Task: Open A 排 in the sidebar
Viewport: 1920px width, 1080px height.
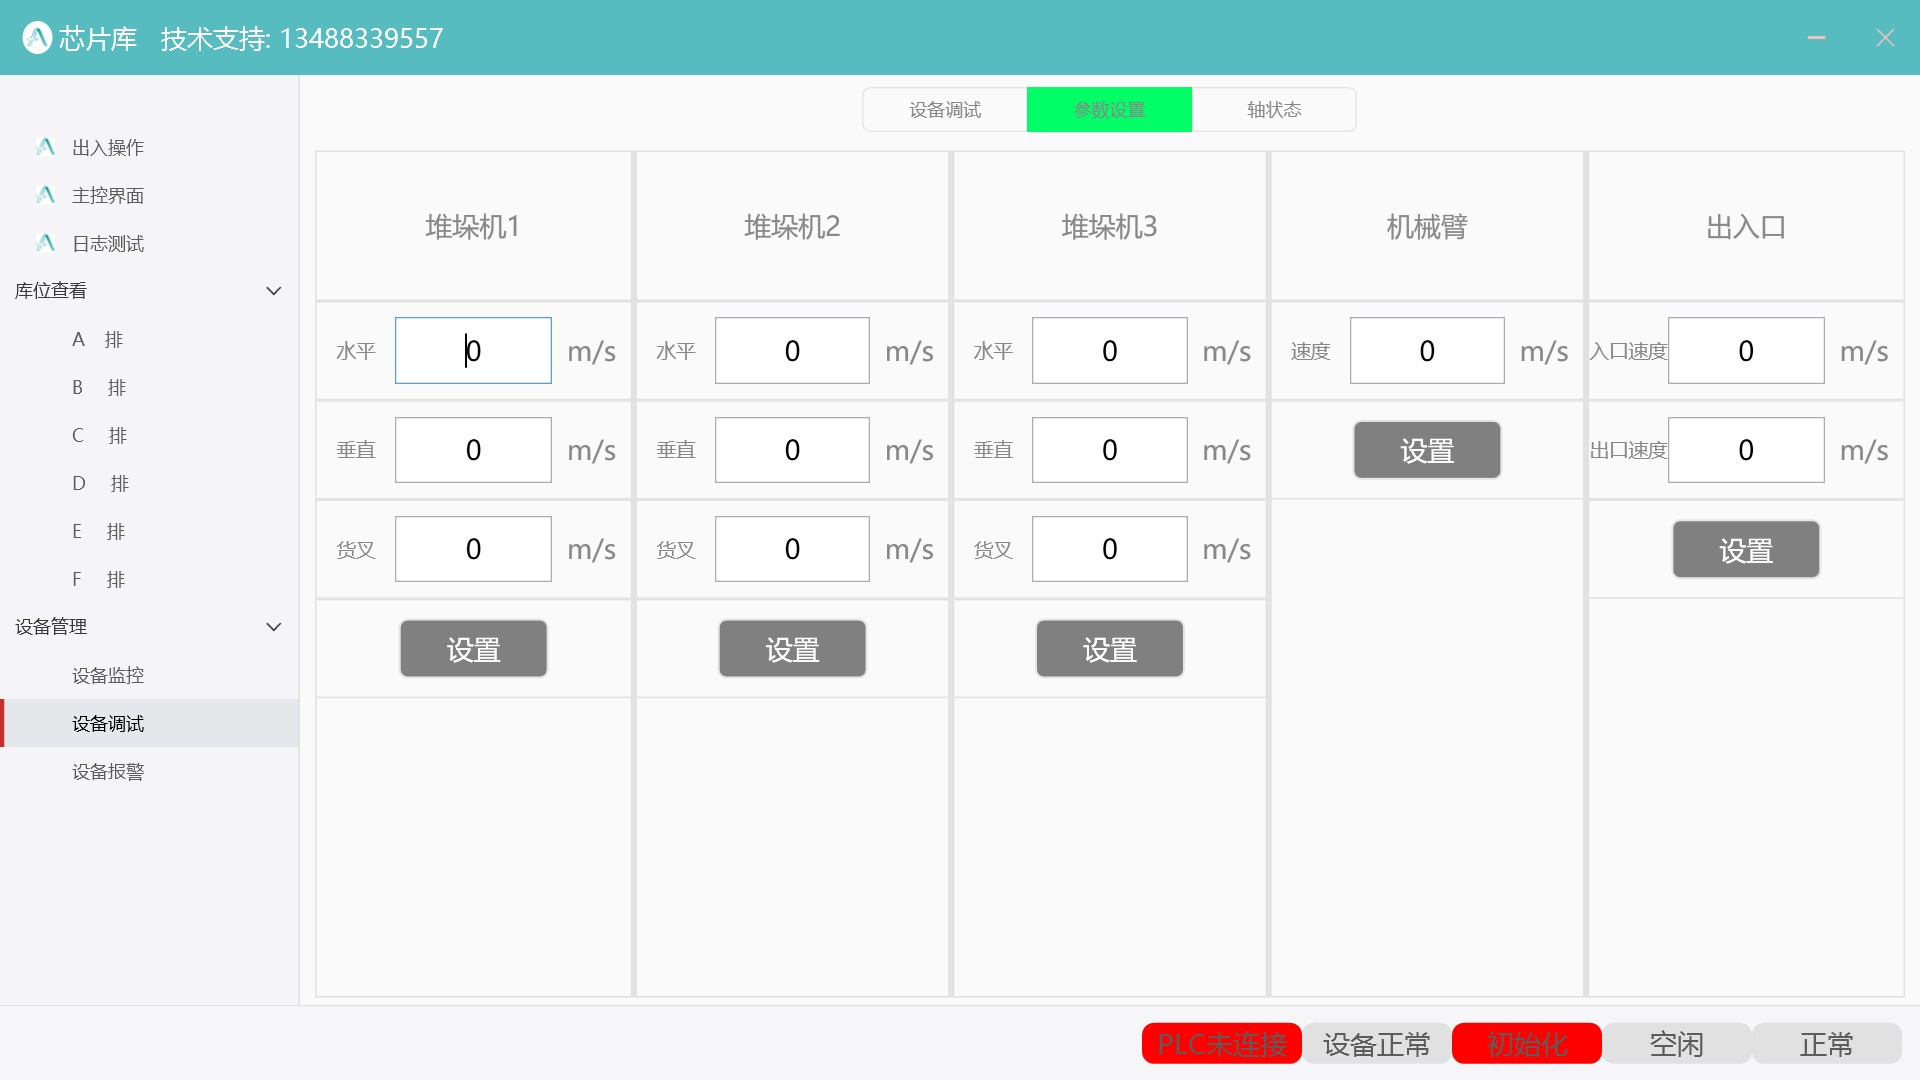Action: pos(97,340)
